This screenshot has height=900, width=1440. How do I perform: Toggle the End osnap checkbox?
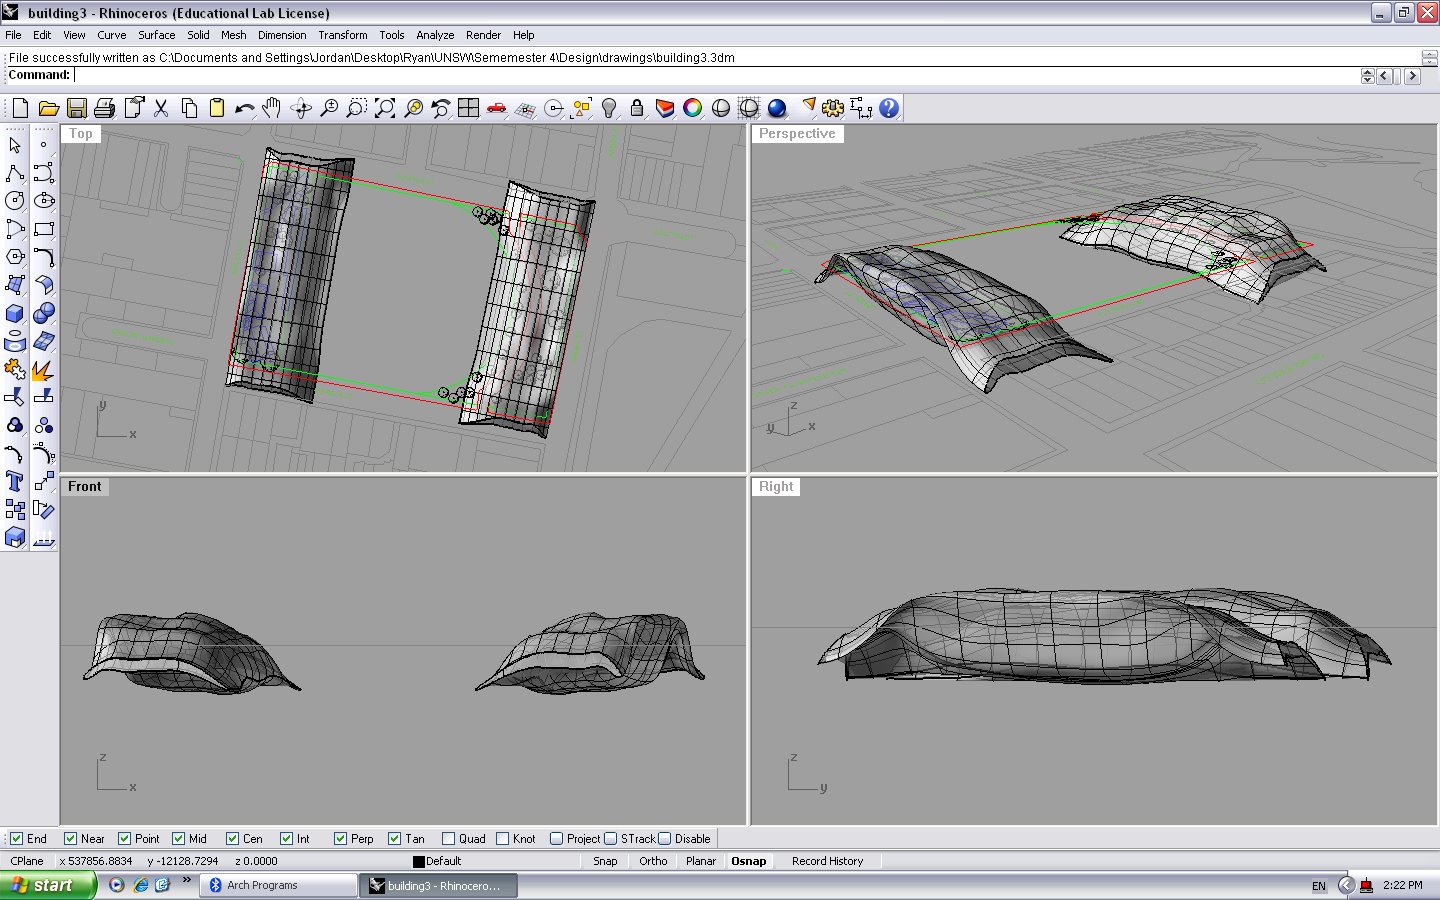coord(16,839)
